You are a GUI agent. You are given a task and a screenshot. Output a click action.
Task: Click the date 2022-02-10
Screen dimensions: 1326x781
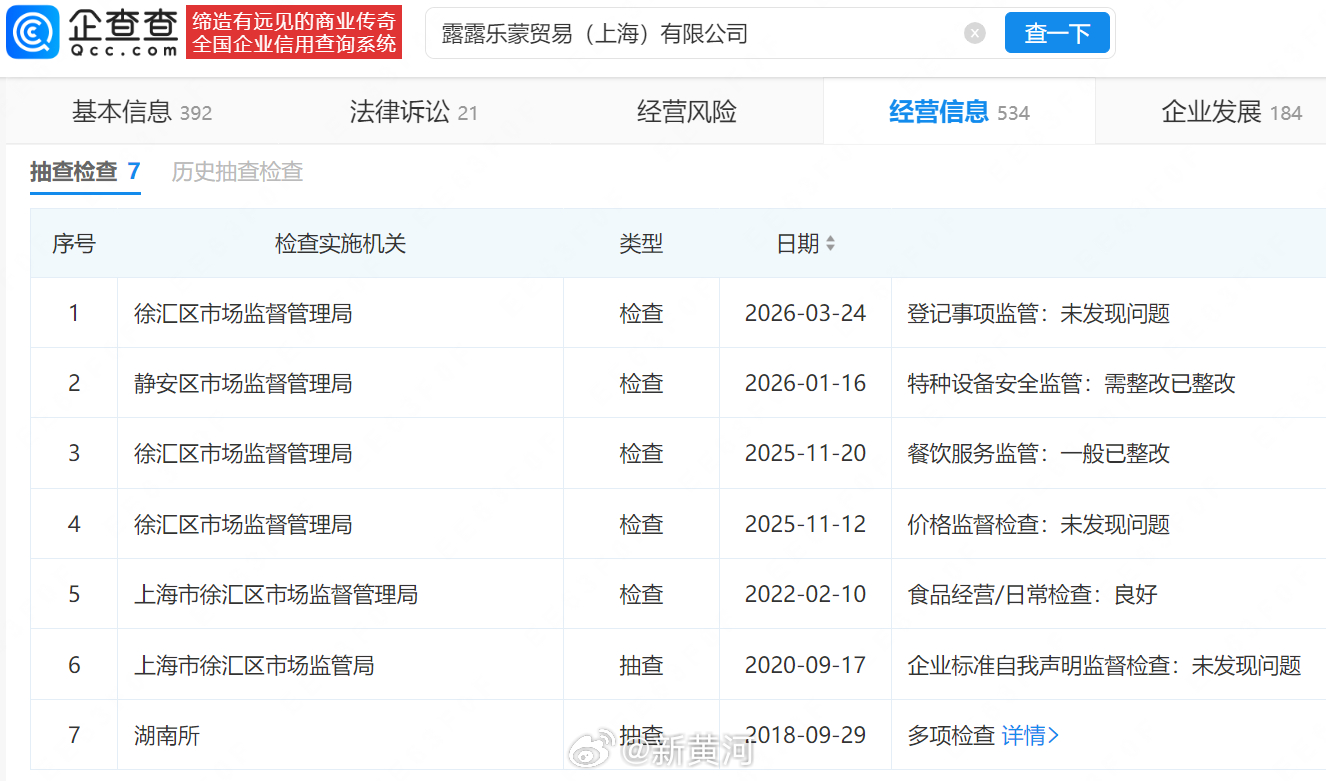(805, 595)
